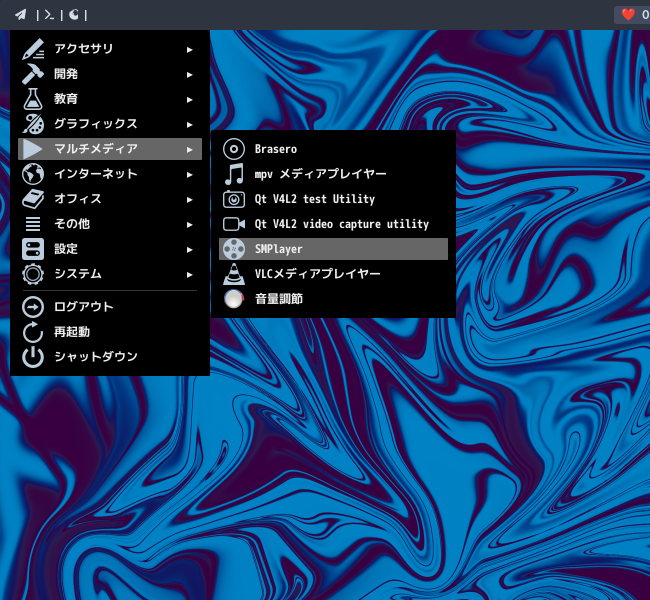
Task: Click the アクセサリ pencil icon
Action: [x=33, y=49]
